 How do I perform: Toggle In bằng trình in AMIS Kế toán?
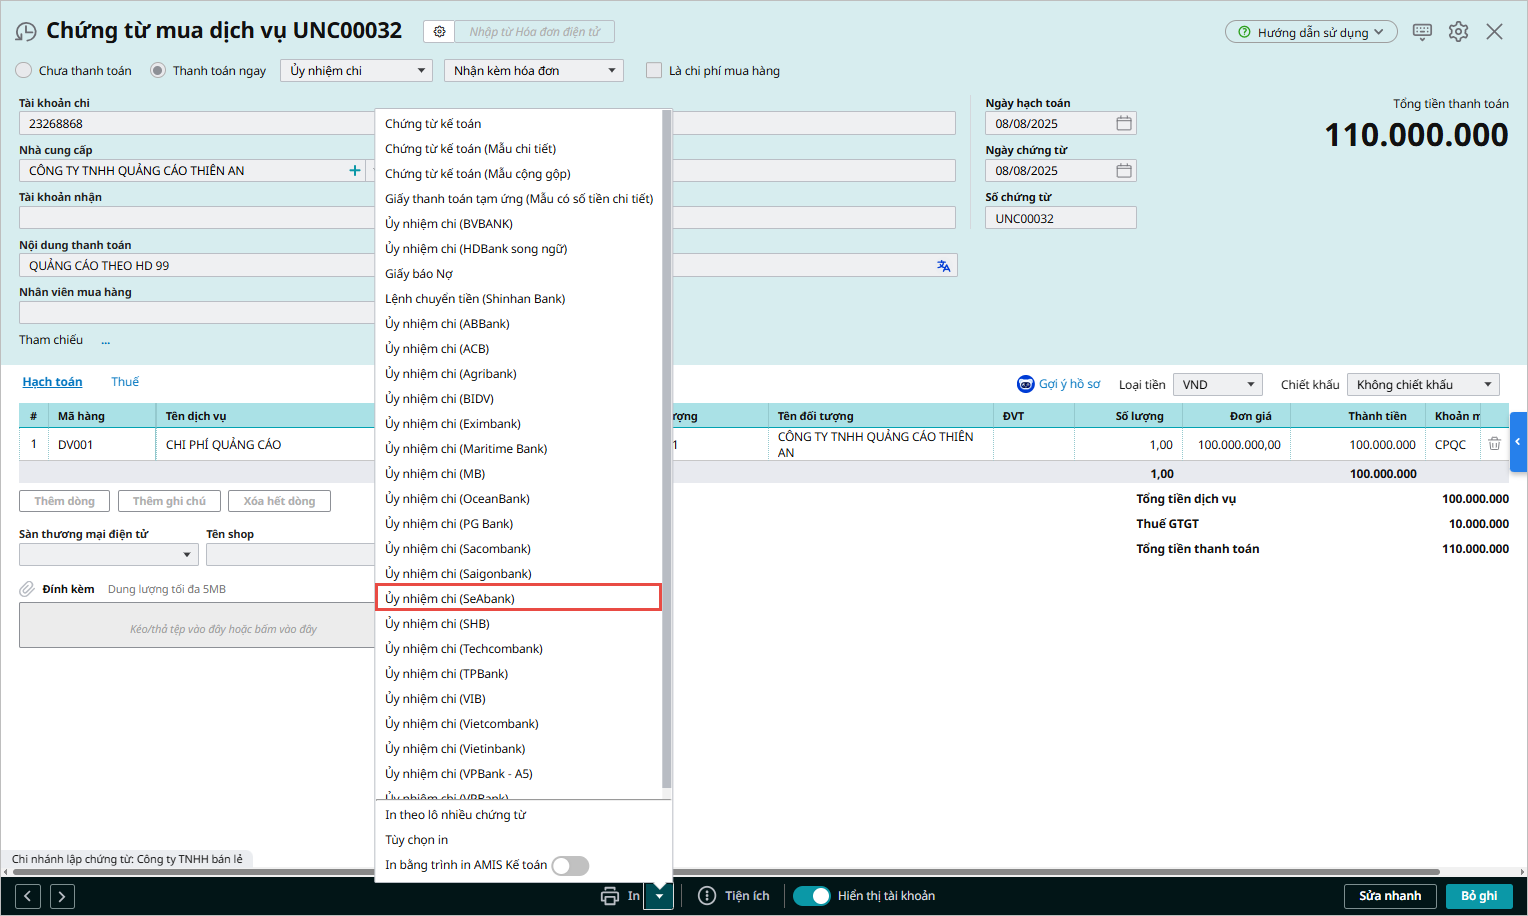point(570,866)
